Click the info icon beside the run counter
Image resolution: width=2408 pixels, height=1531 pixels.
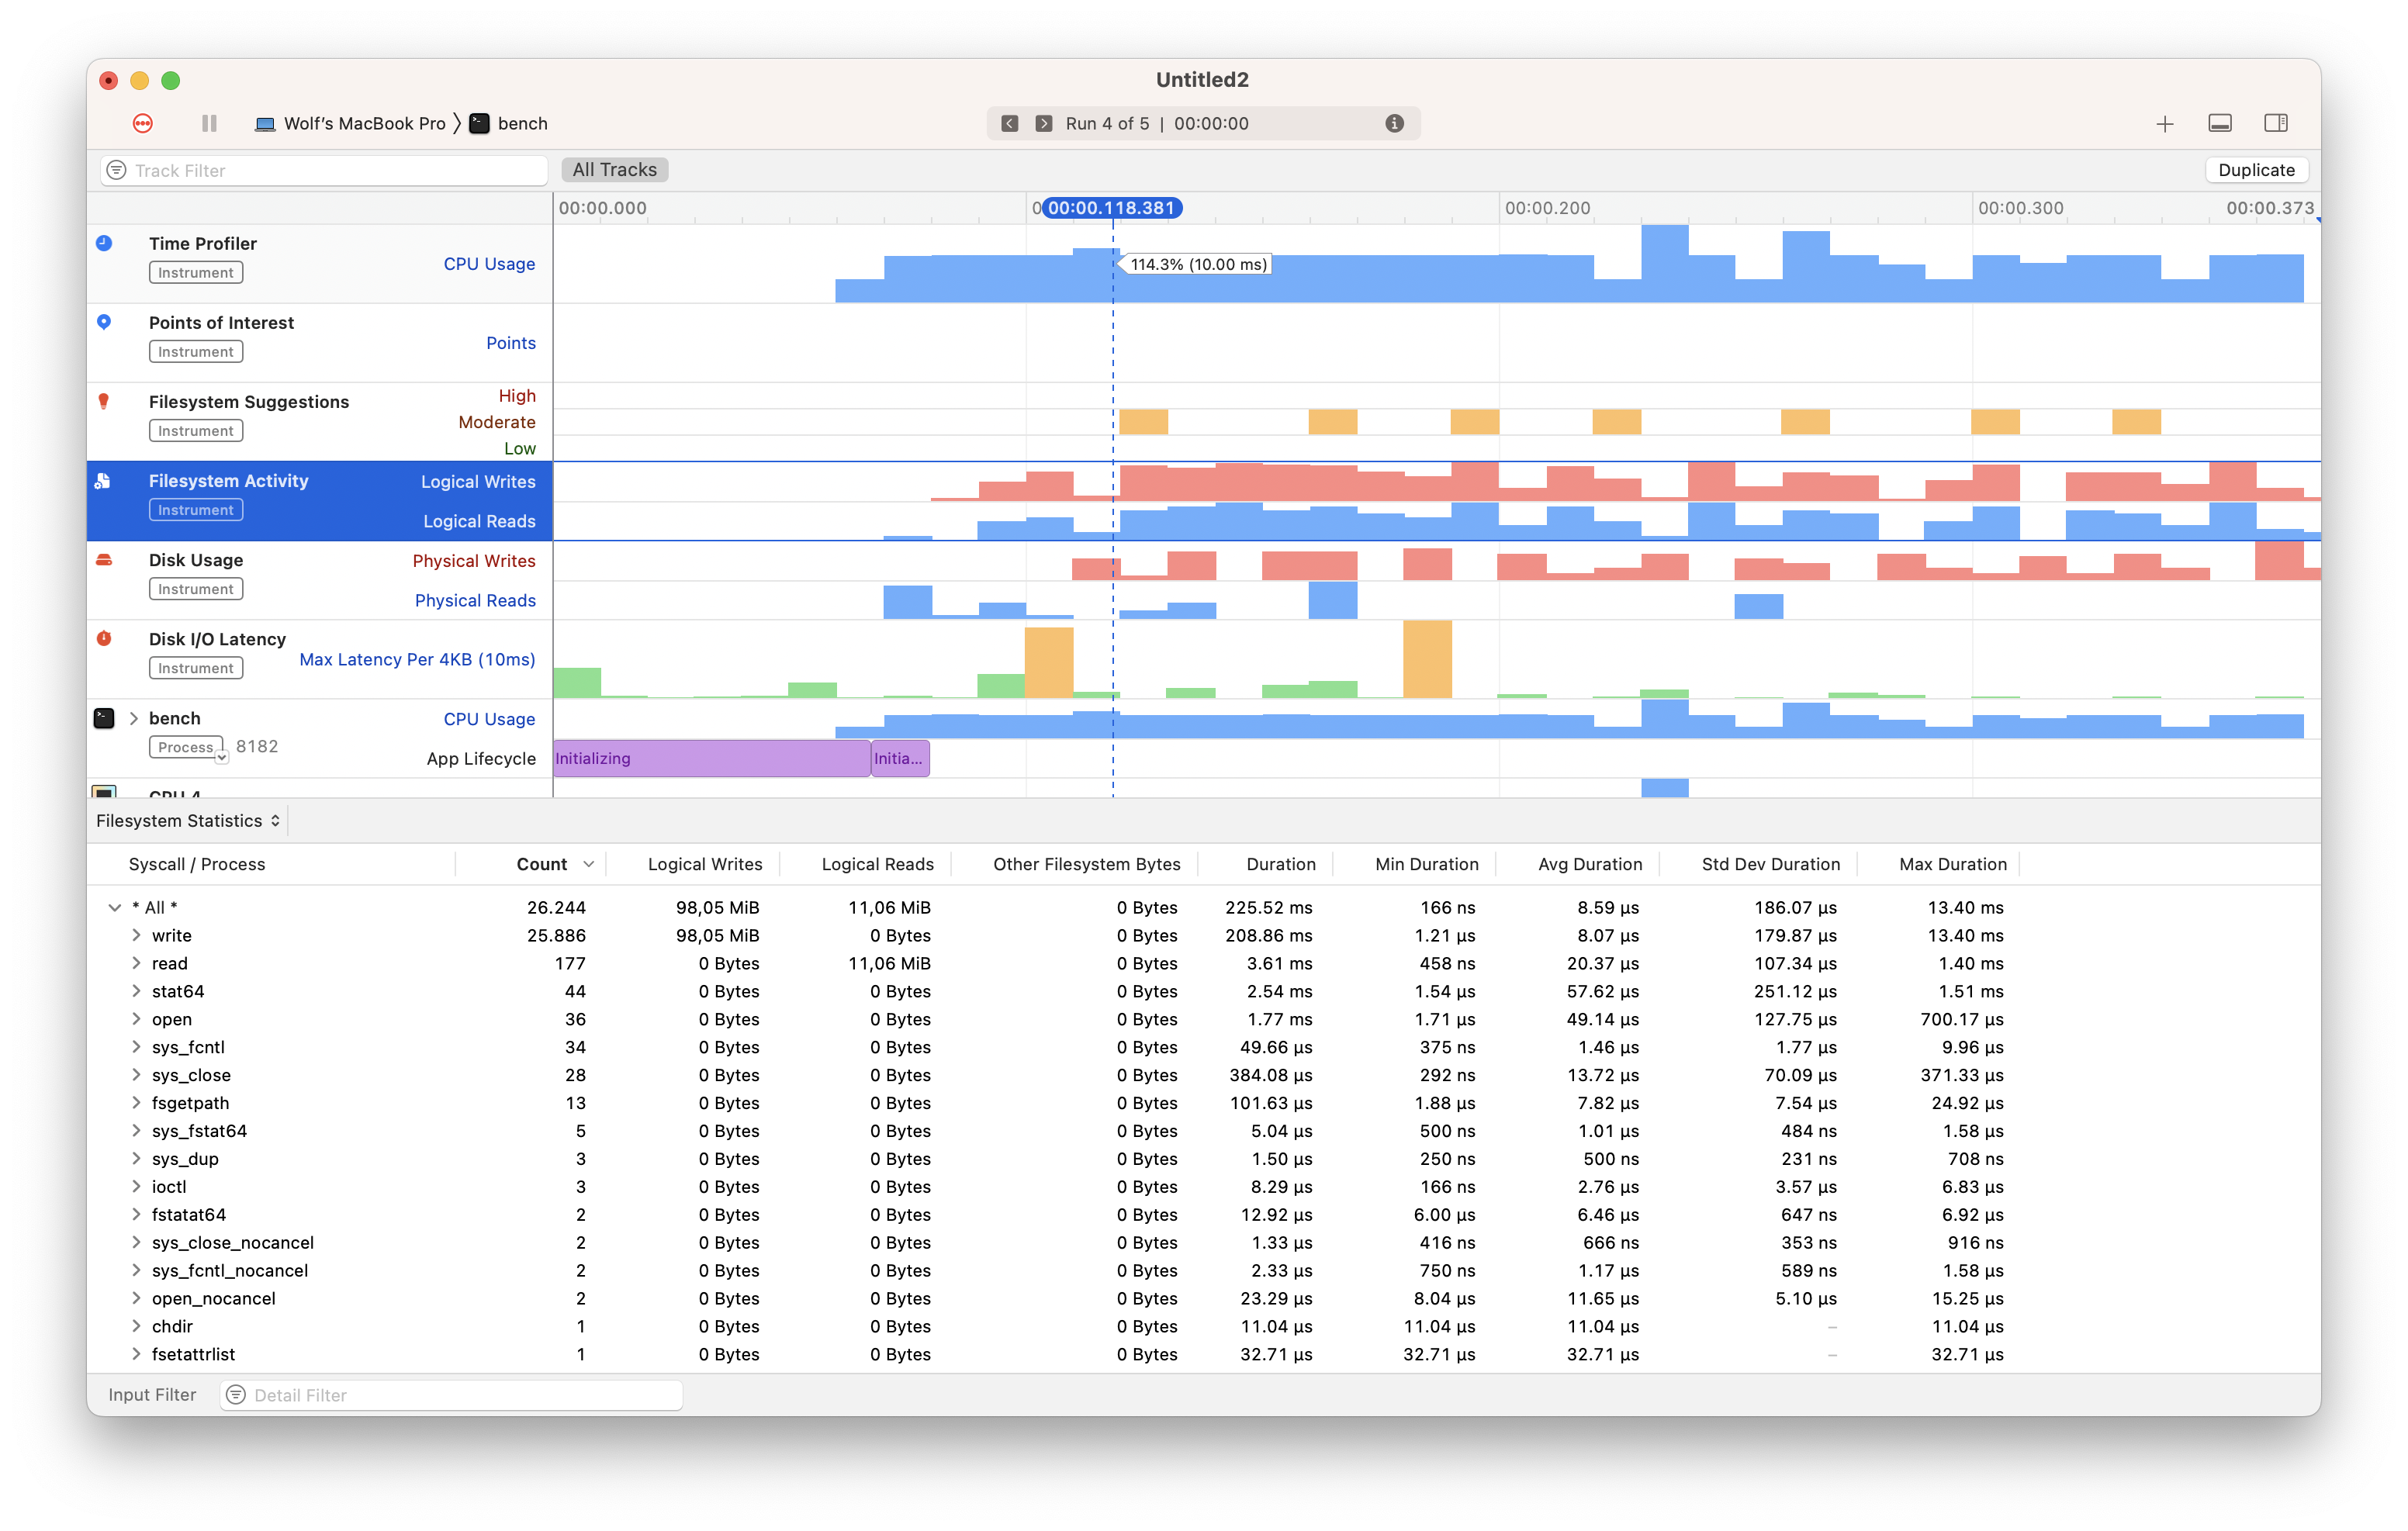(1394, 123)
